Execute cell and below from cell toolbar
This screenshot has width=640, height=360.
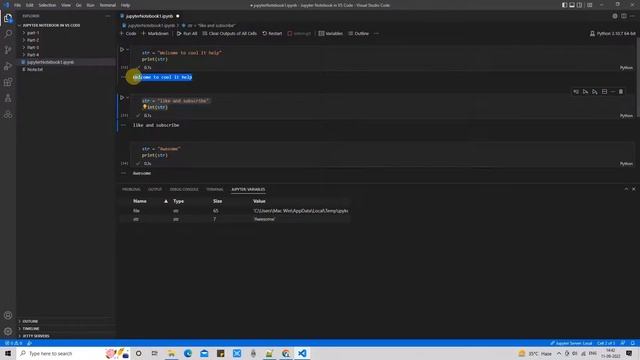pyautogui.click(x=595, y=92)
